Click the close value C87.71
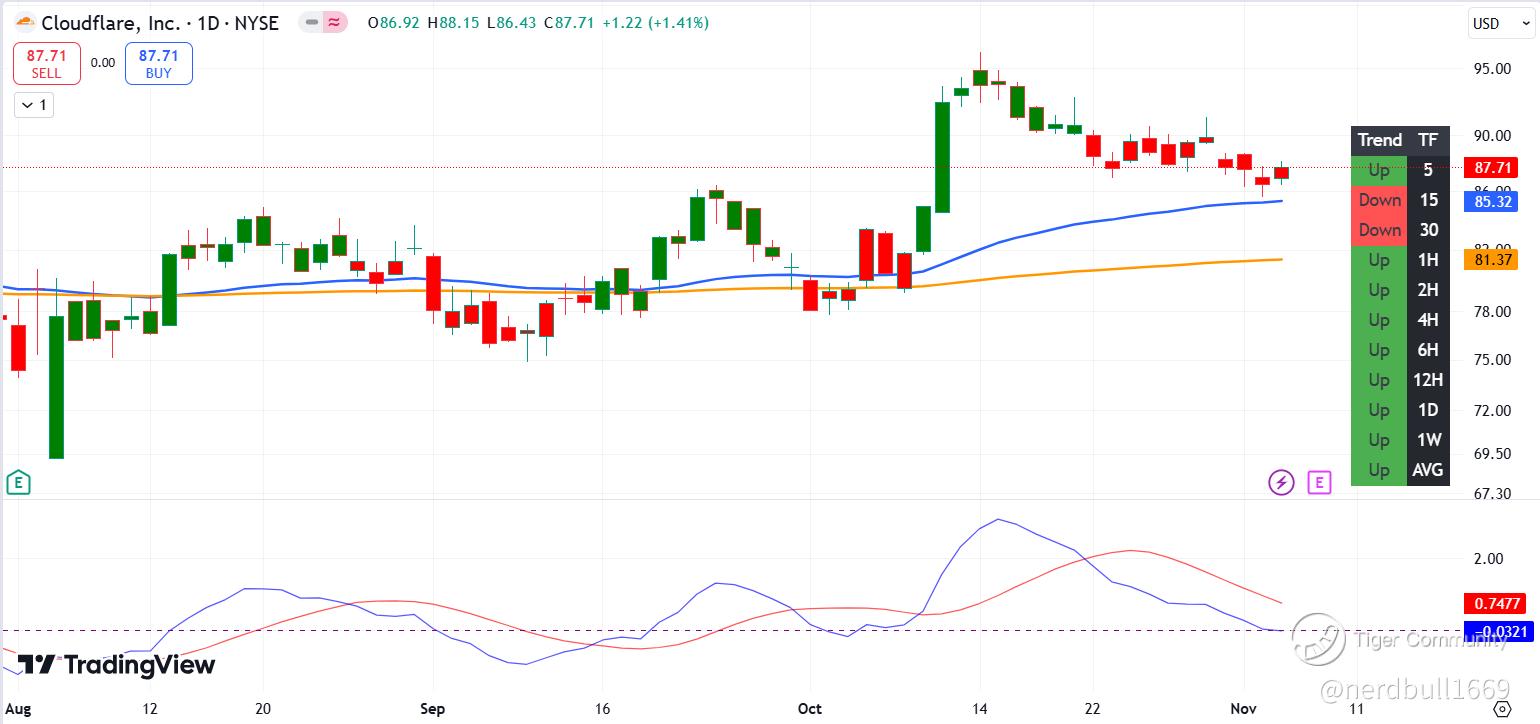Image resolution: width=1540 pixels, height=724 pixels. [569, 22]
